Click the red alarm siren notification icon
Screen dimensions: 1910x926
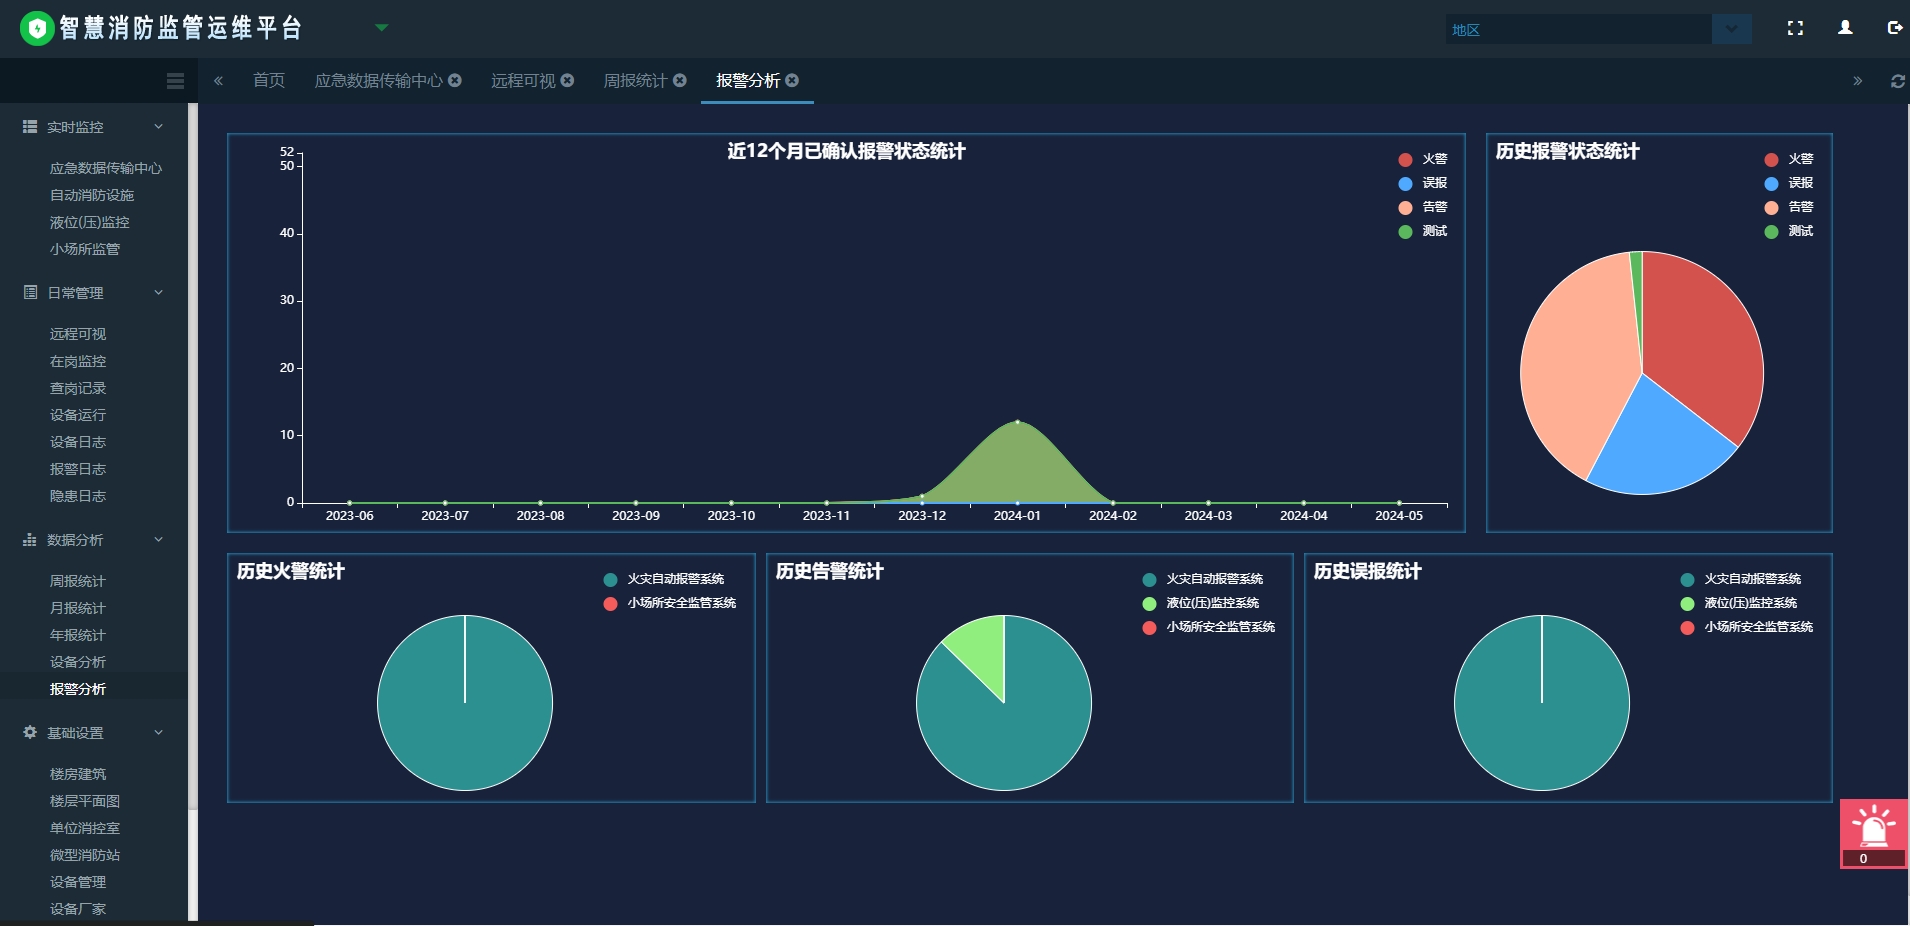1874,834
